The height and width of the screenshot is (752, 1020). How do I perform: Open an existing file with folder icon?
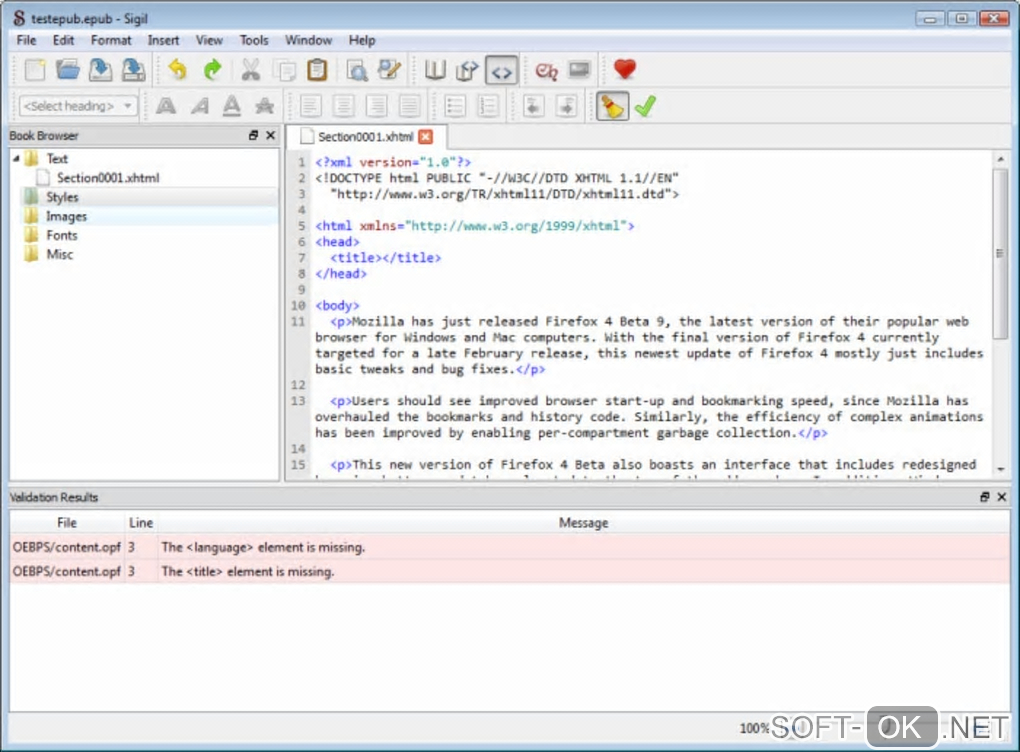coord(67,70)
